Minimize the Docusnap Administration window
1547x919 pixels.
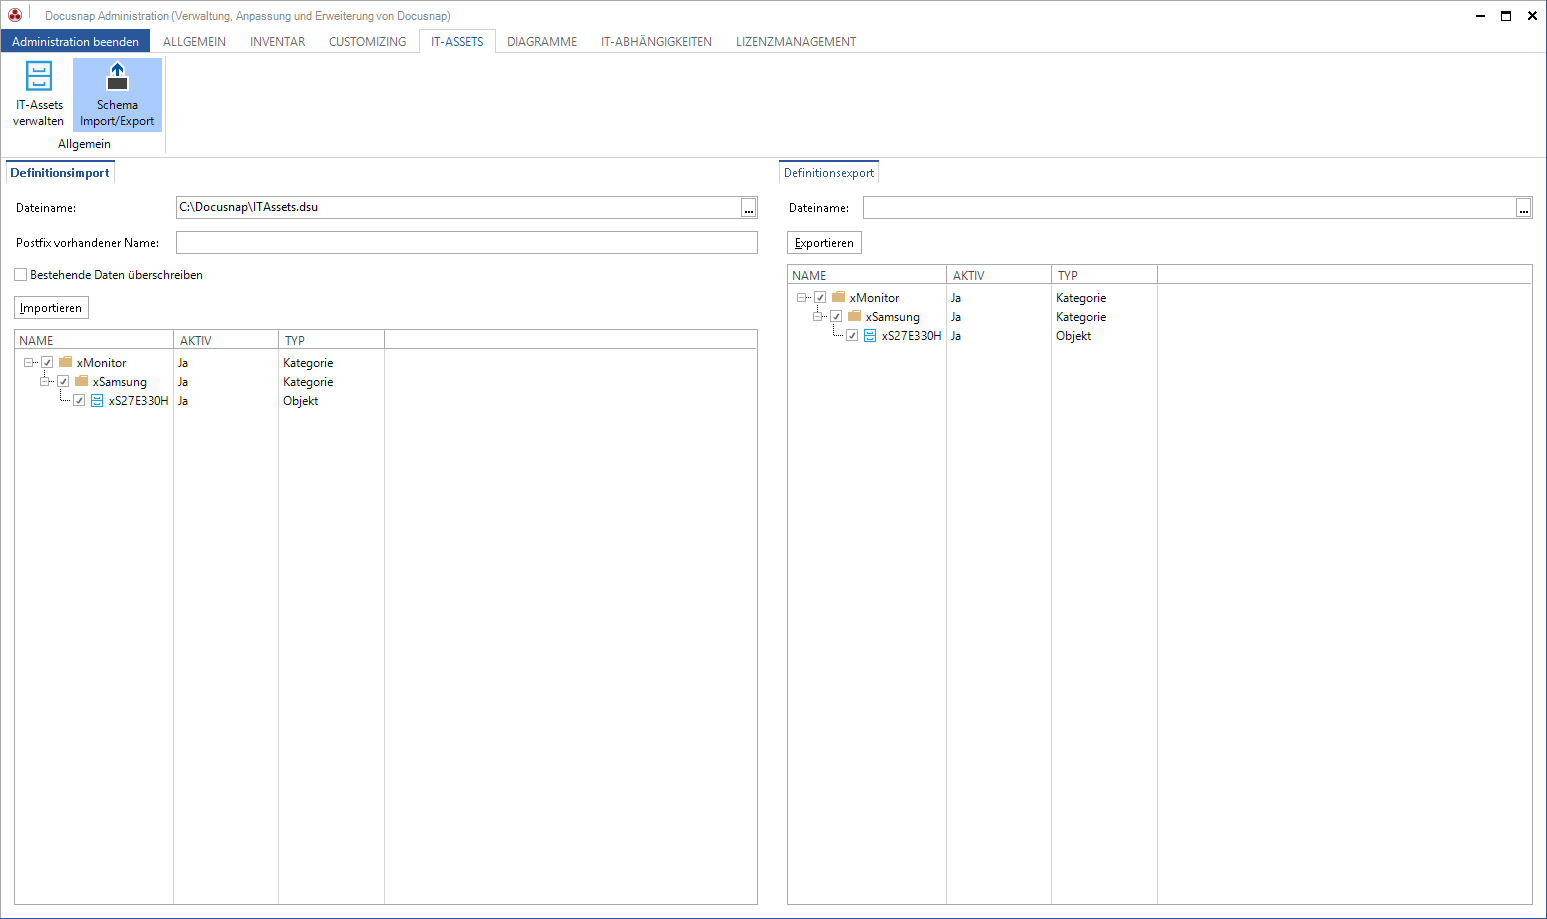pos(1480,15)
